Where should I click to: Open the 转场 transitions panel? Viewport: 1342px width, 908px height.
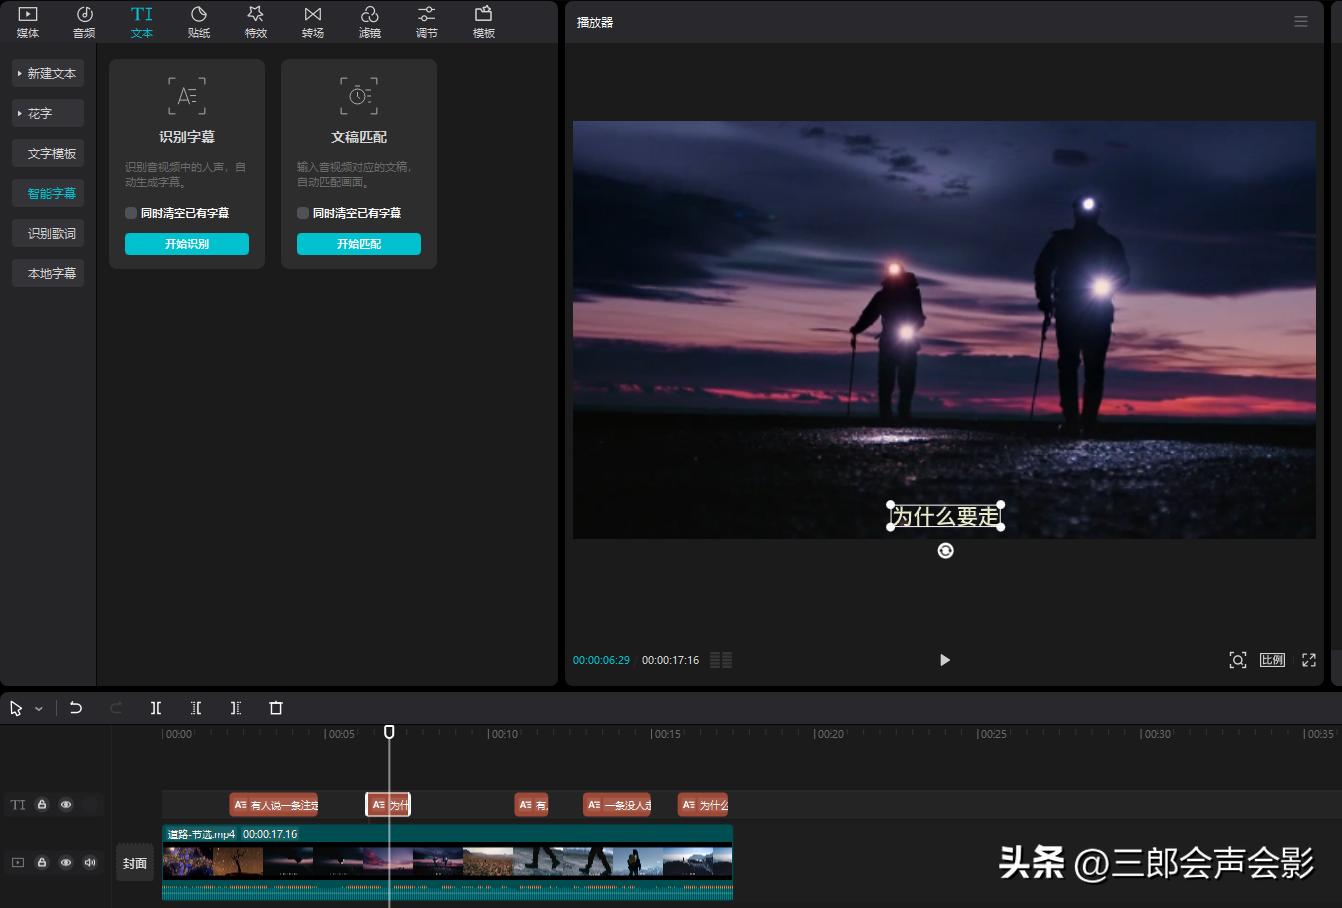pos(312,20)
